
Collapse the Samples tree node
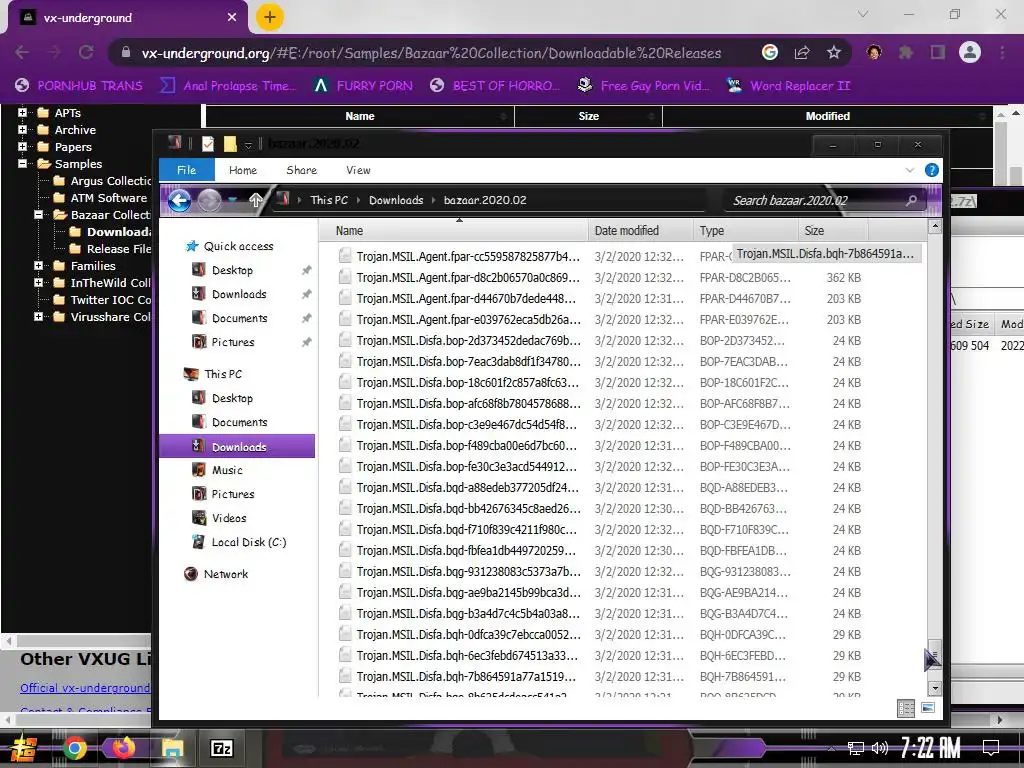22,163
